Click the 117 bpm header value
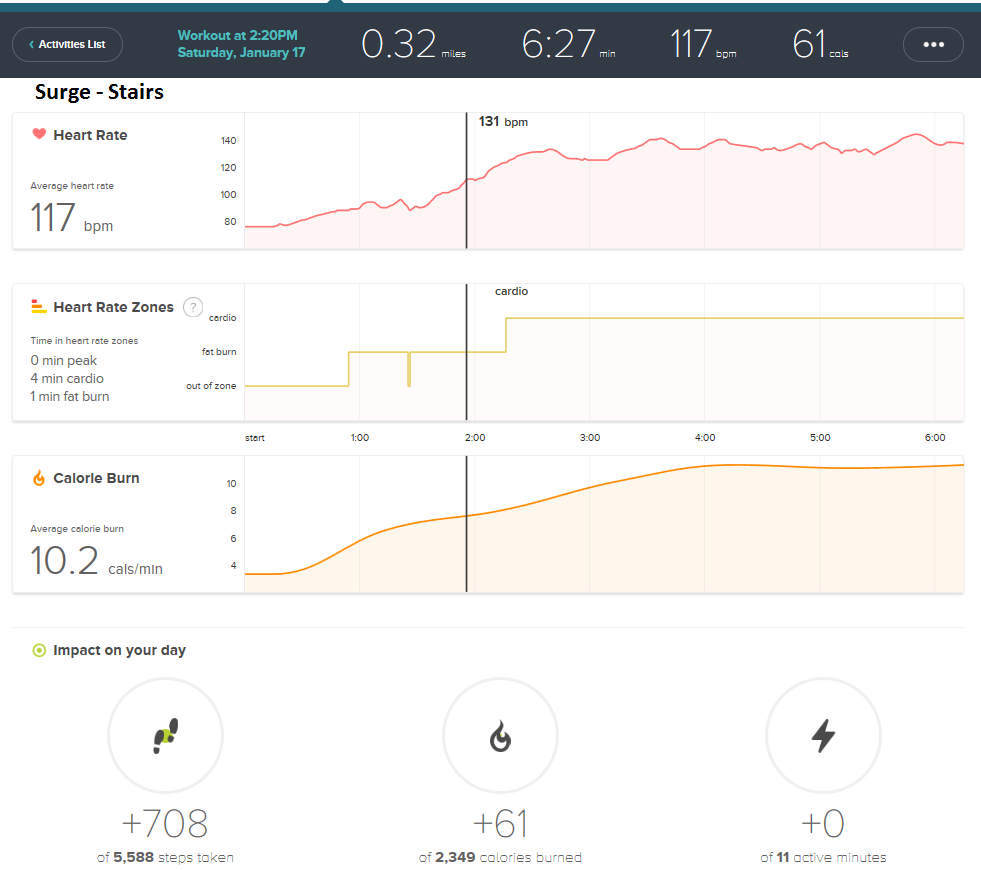Image resolution: width=981 pixels, height=870 pixels. pyautogui.click(x=703, y=44)
